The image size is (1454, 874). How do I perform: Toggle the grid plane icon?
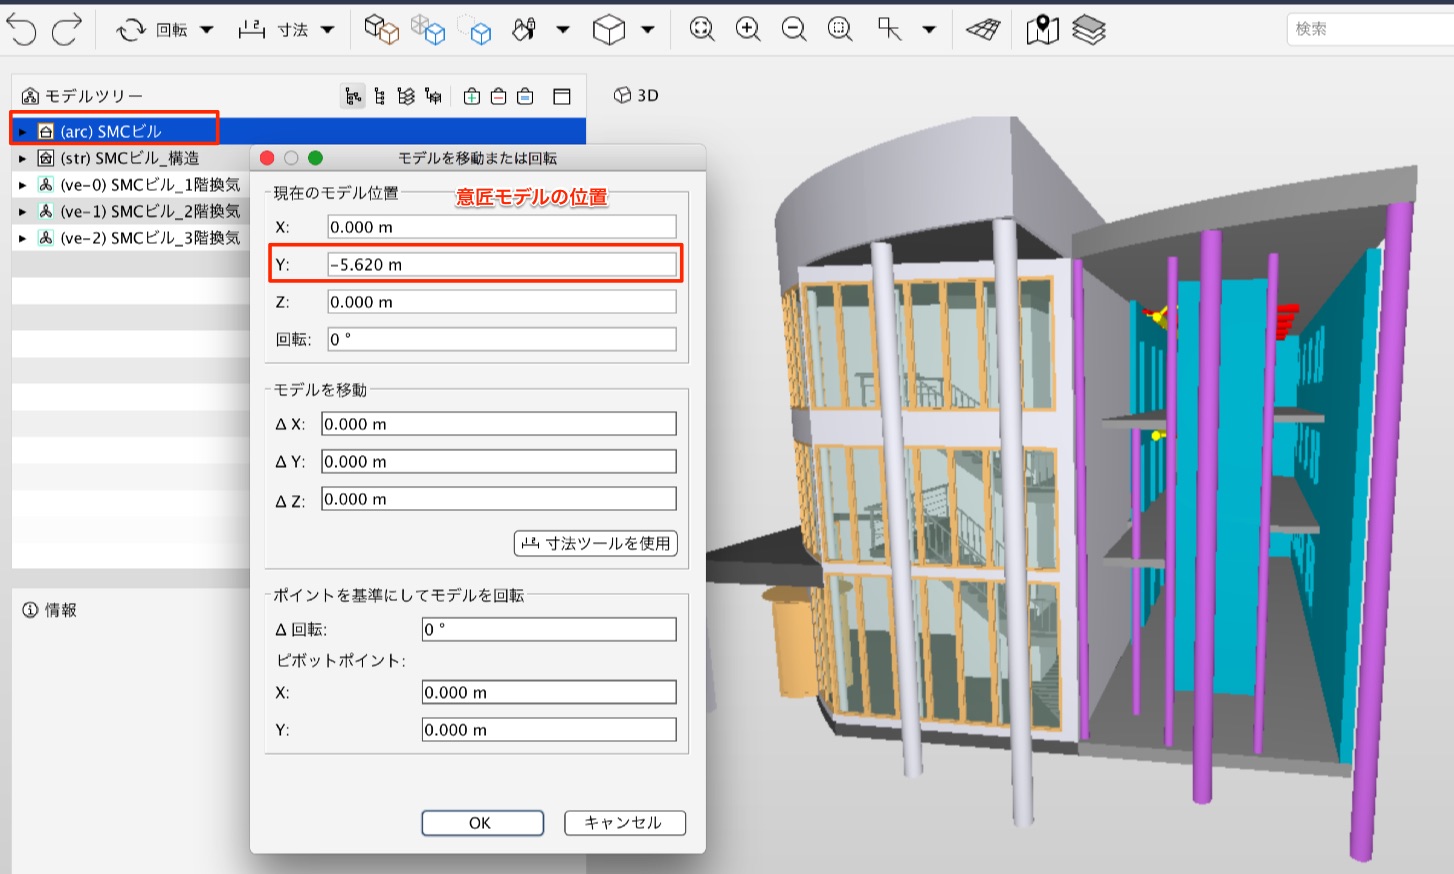point(983,30)
